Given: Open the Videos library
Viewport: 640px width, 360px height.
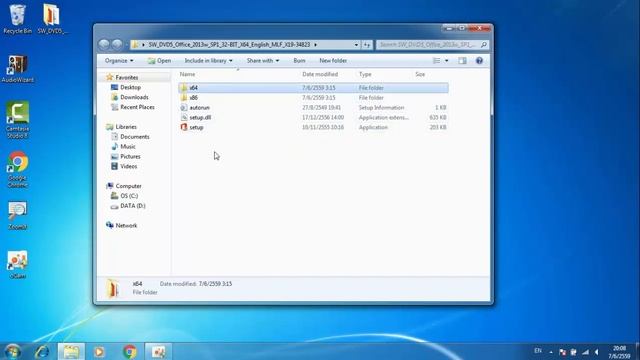Looking at the screenshot, I should [129, 166].
